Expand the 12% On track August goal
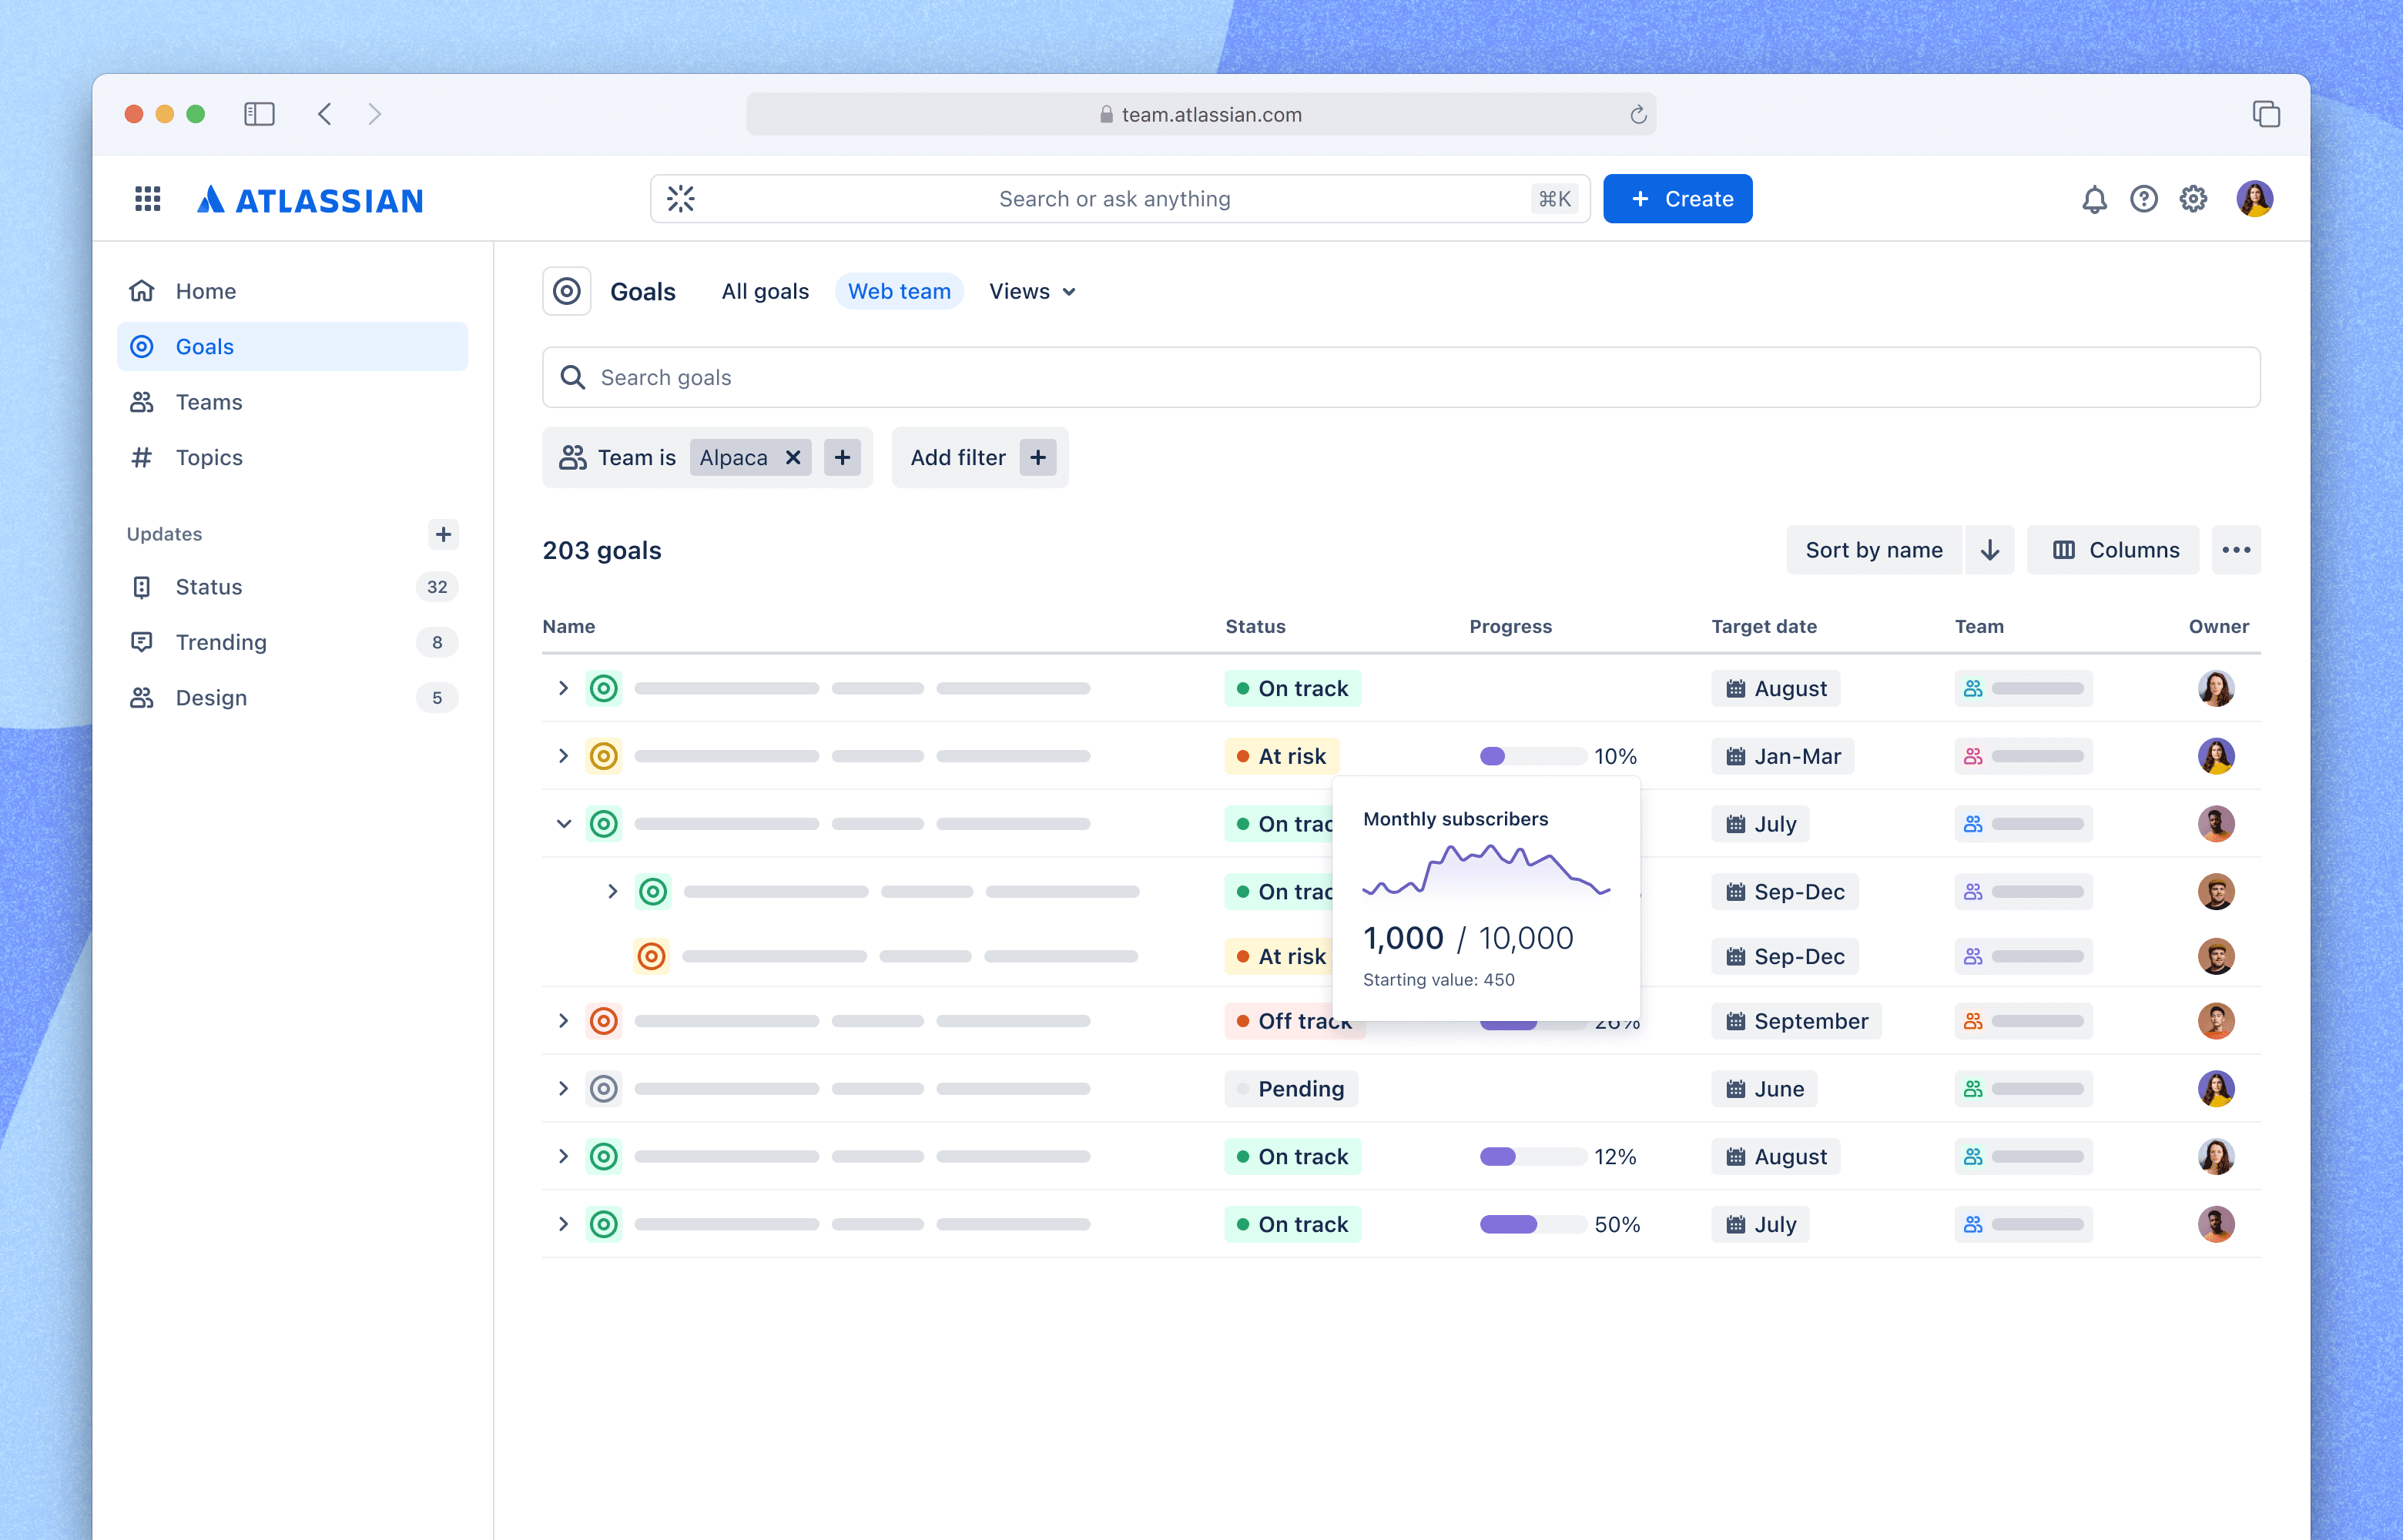 tap(563, 1157)
